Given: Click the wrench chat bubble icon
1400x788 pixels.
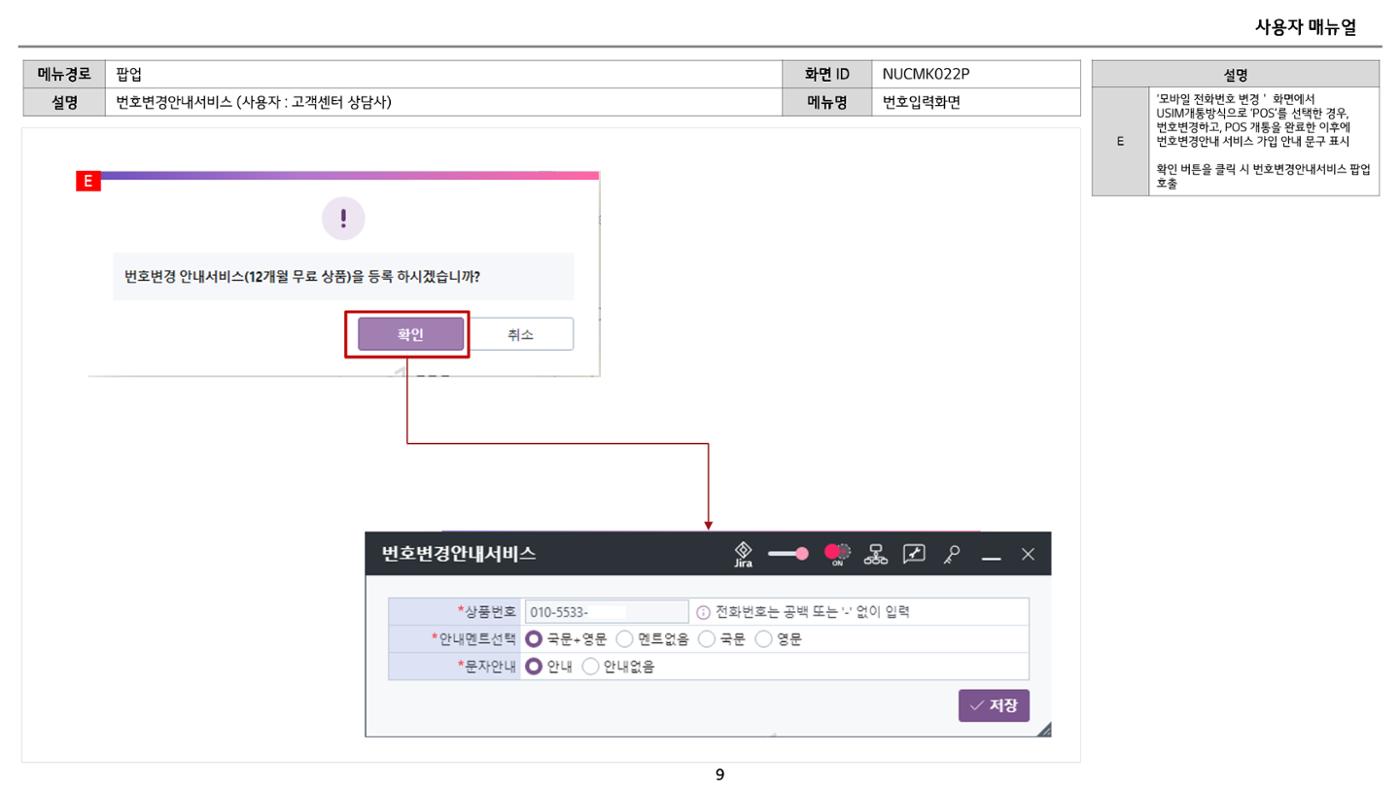Looking at the screenshot, I should tap(914, 553).
